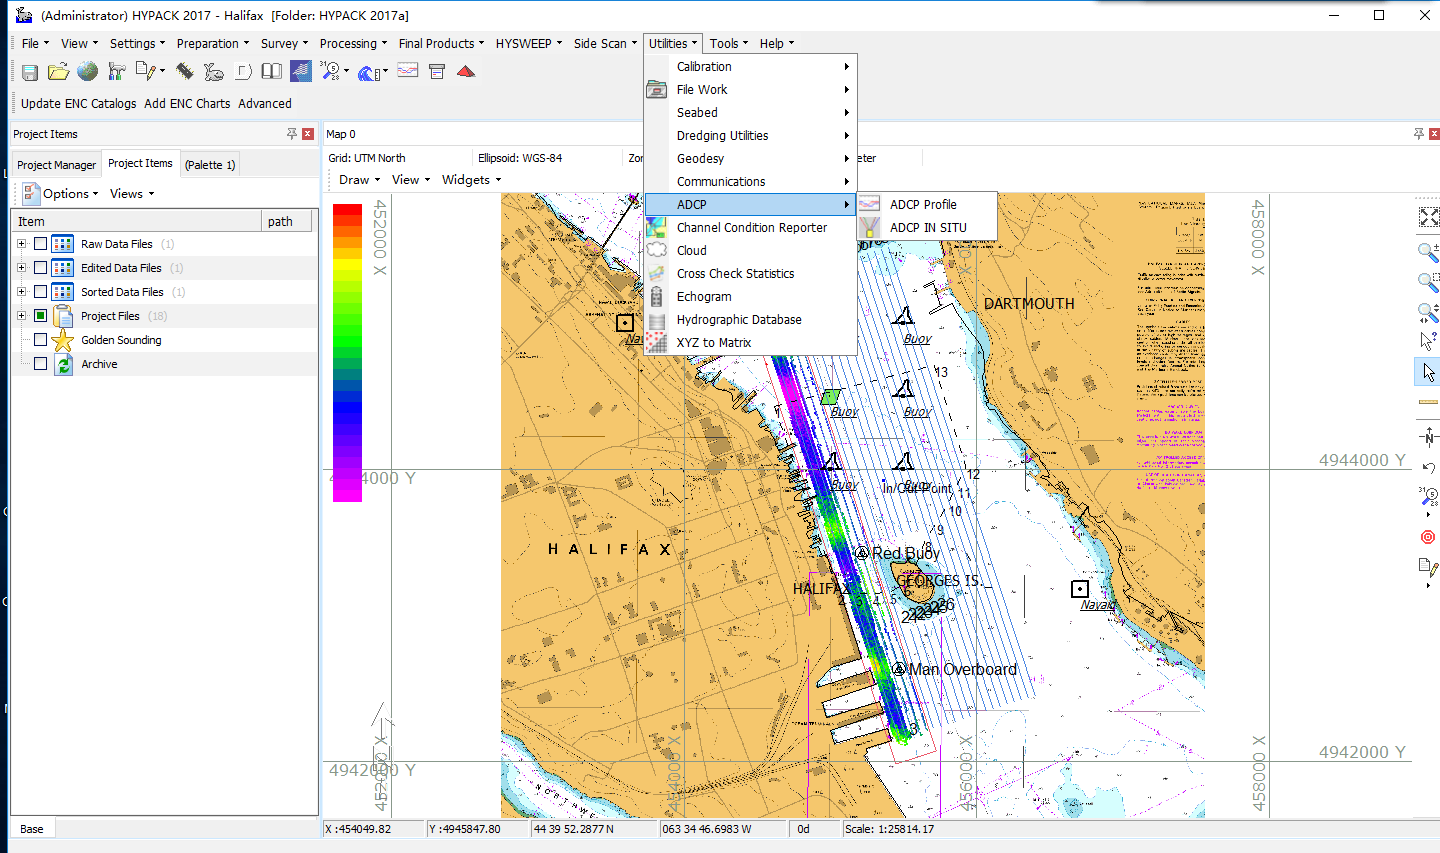Switch to the Project Manager tab
Viewport: 1440px width, 853px height.
56,165
